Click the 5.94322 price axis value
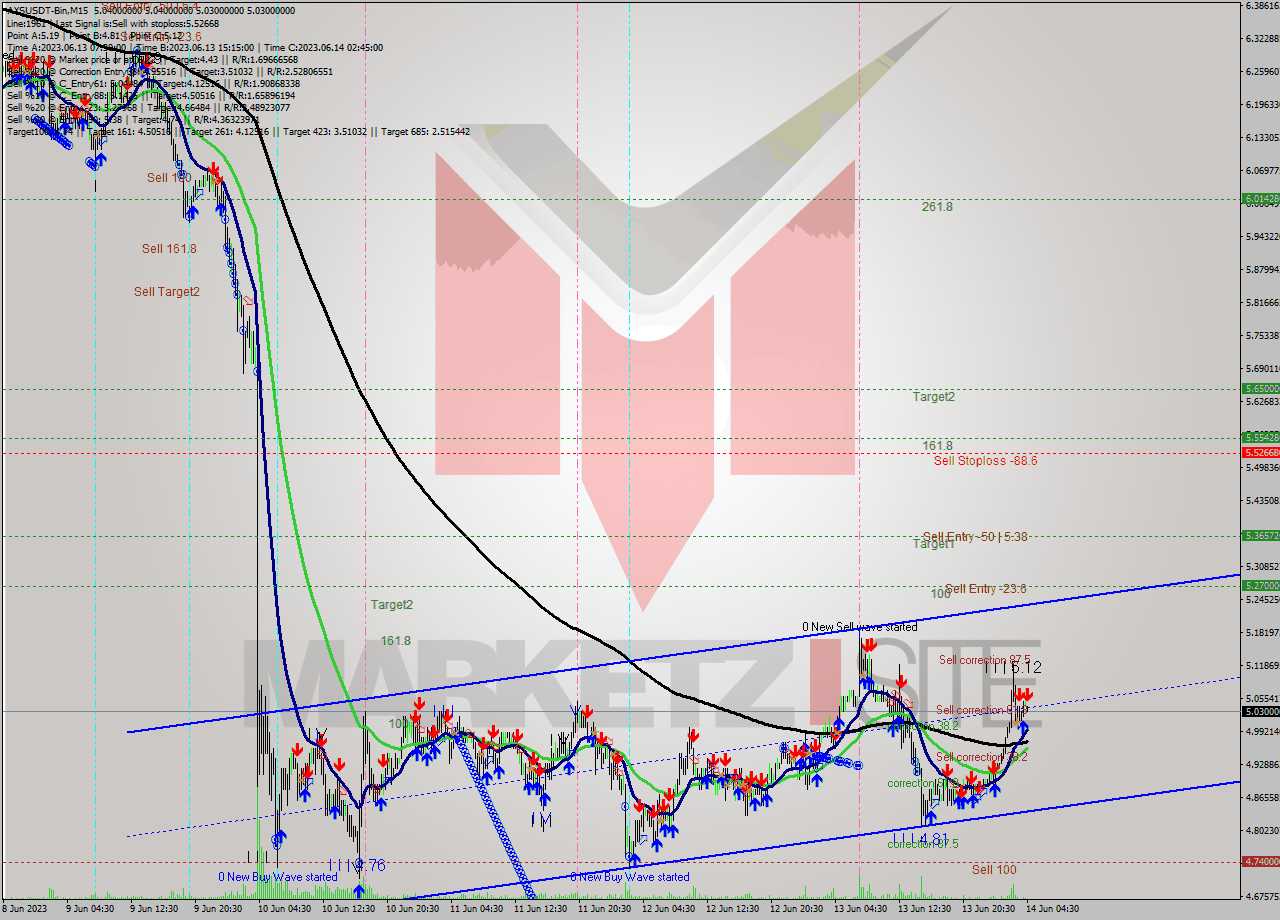The height and width of the screenshot is (920, 1280). [1262, 236]
